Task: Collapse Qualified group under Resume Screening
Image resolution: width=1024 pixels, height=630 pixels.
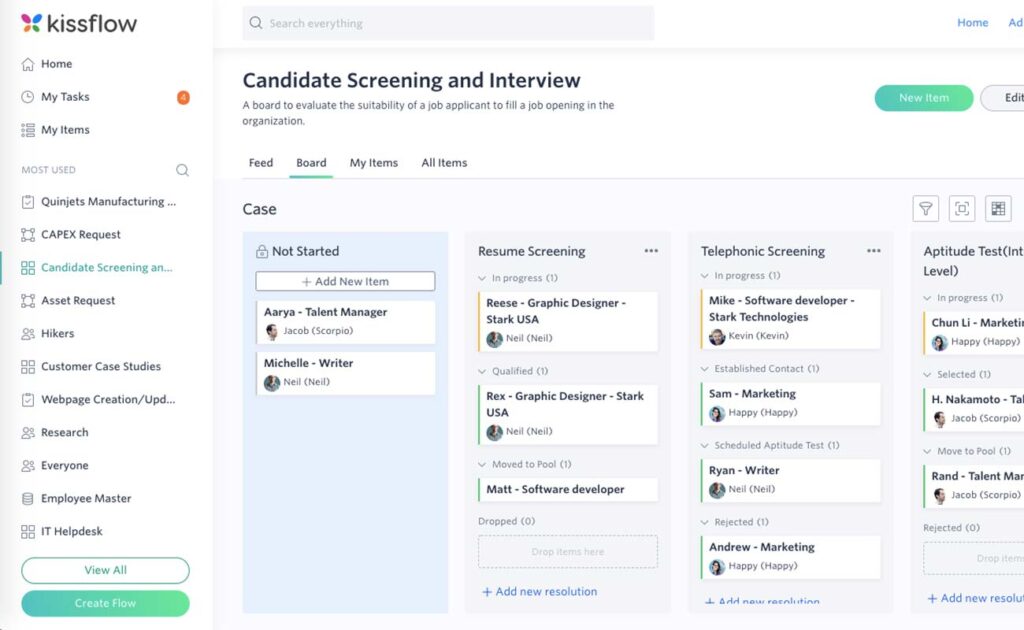Action: (484, 371)
